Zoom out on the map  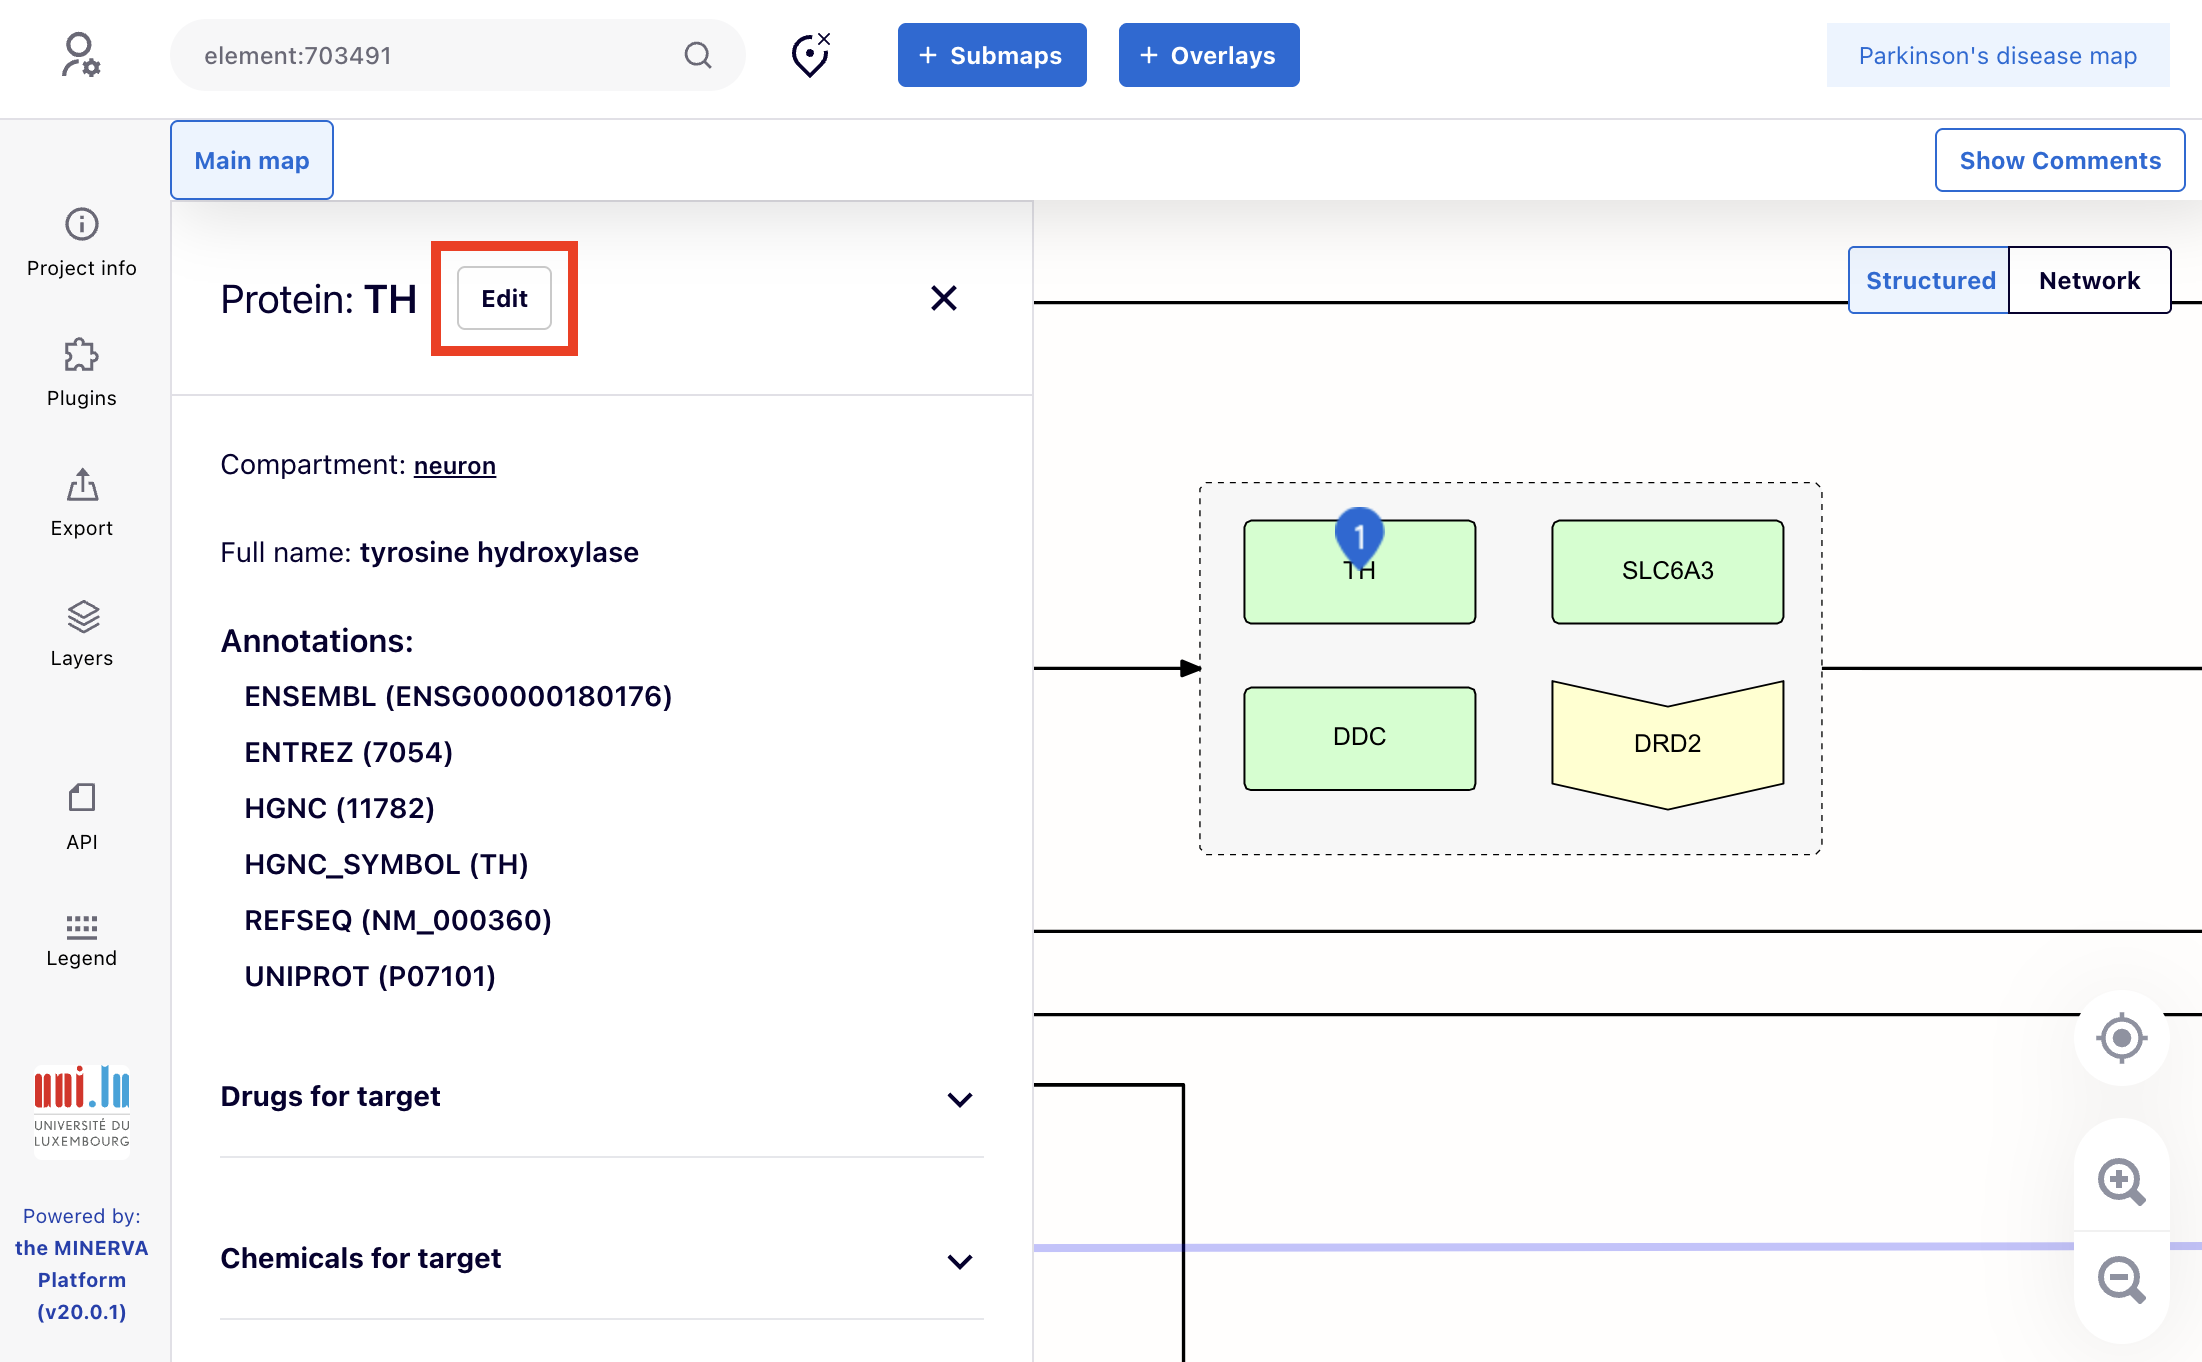tap(2120, 1279)
